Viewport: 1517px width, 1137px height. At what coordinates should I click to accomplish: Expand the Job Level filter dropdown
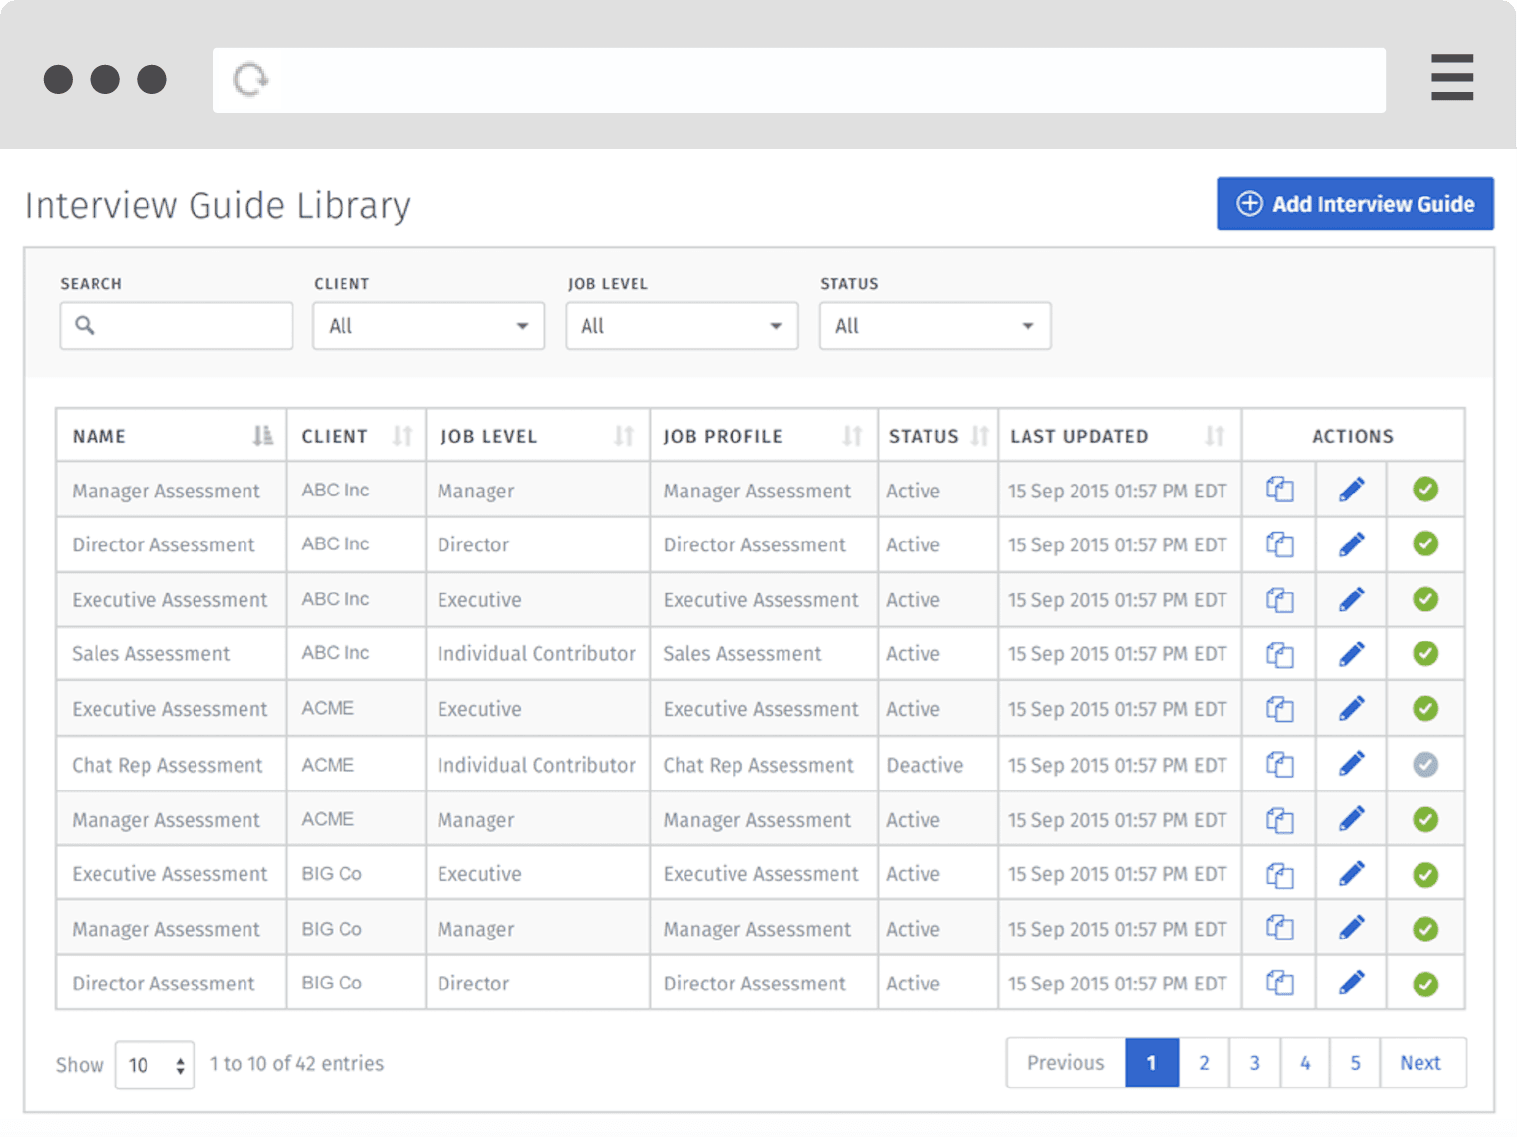point(681,326)
